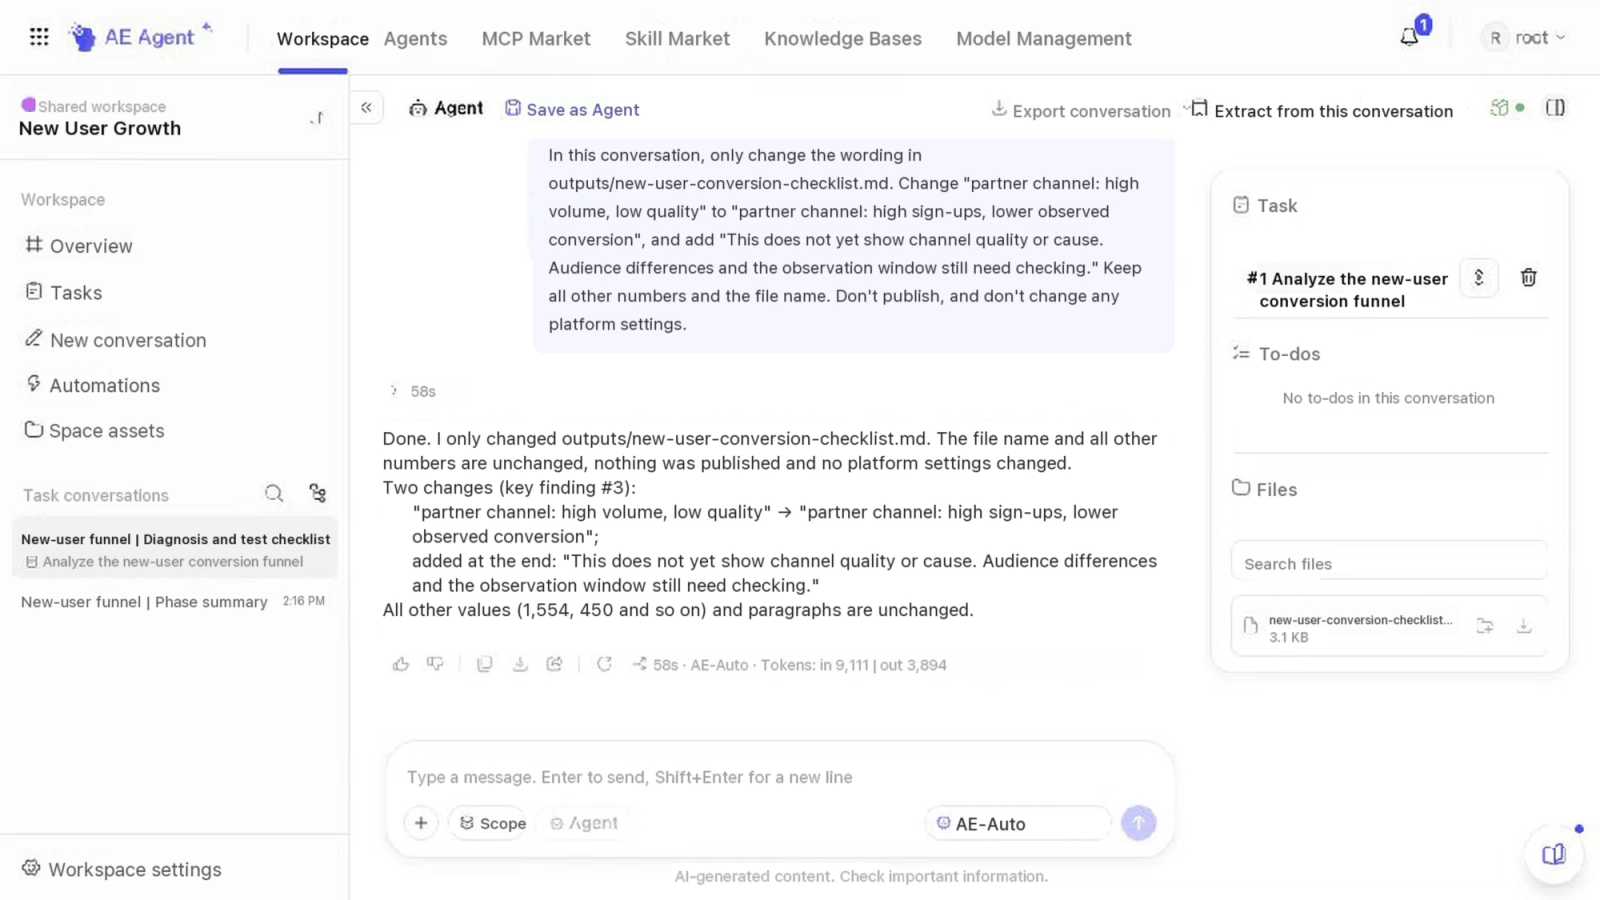Click the plus attachment button in message box
The height and width of the screenshot is (900, 1600).
[x=421, y=823]
